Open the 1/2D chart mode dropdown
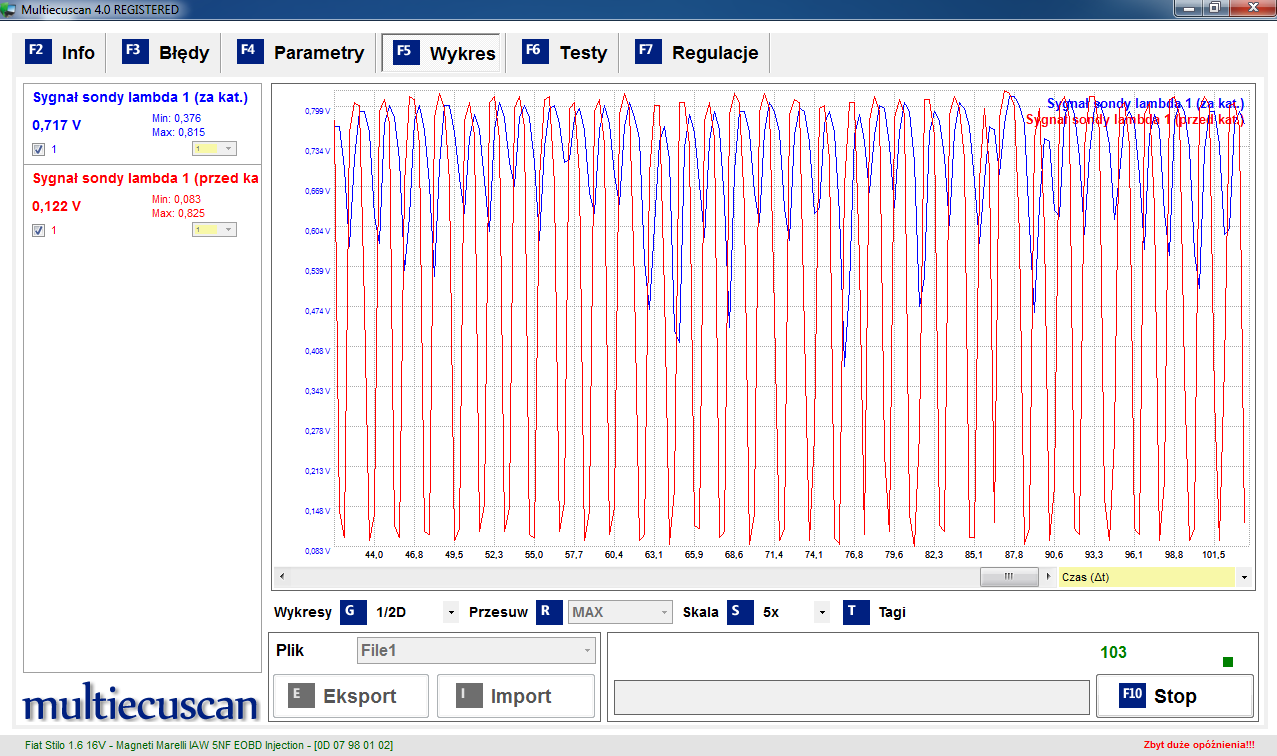This screenshot has height=756, width=1277. click(450, 612)
